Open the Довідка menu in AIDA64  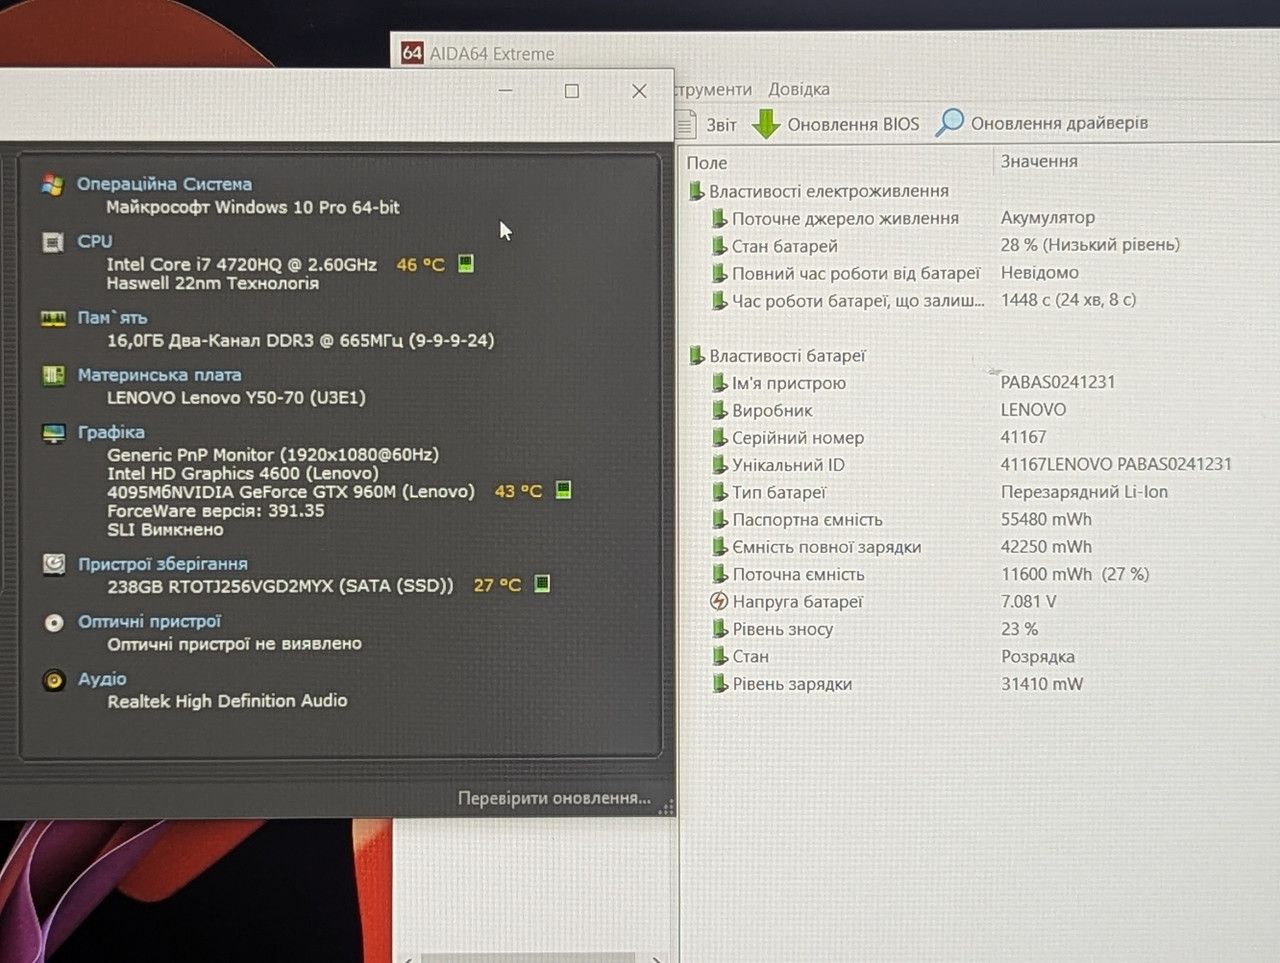(x=799, y=89)
